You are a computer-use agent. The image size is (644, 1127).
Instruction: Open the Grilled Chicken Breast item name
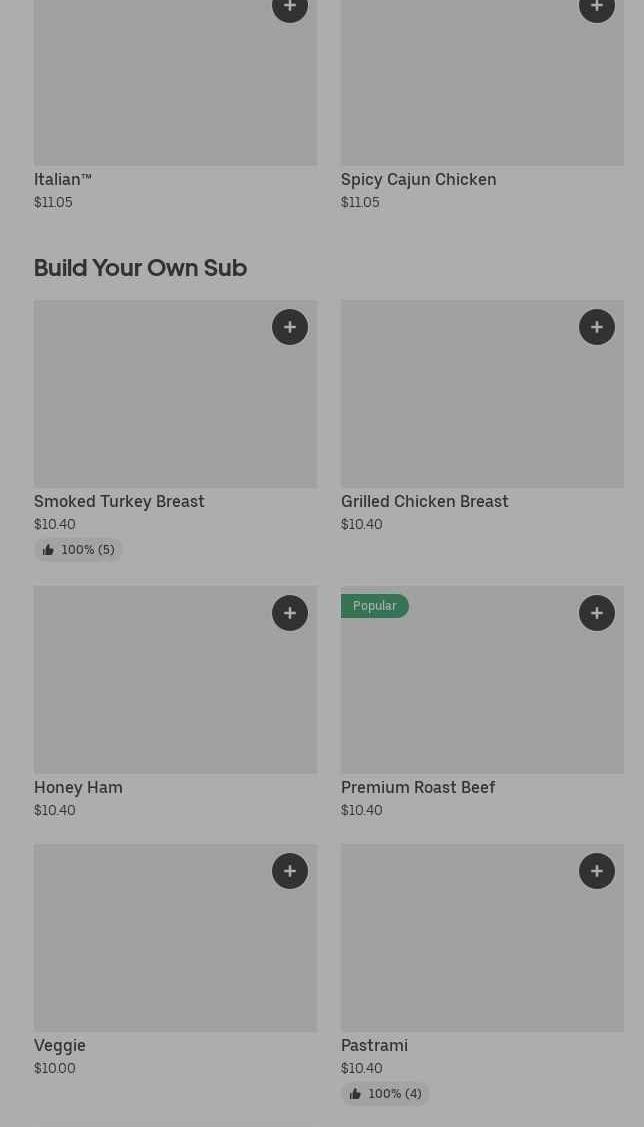click(424, 501)
